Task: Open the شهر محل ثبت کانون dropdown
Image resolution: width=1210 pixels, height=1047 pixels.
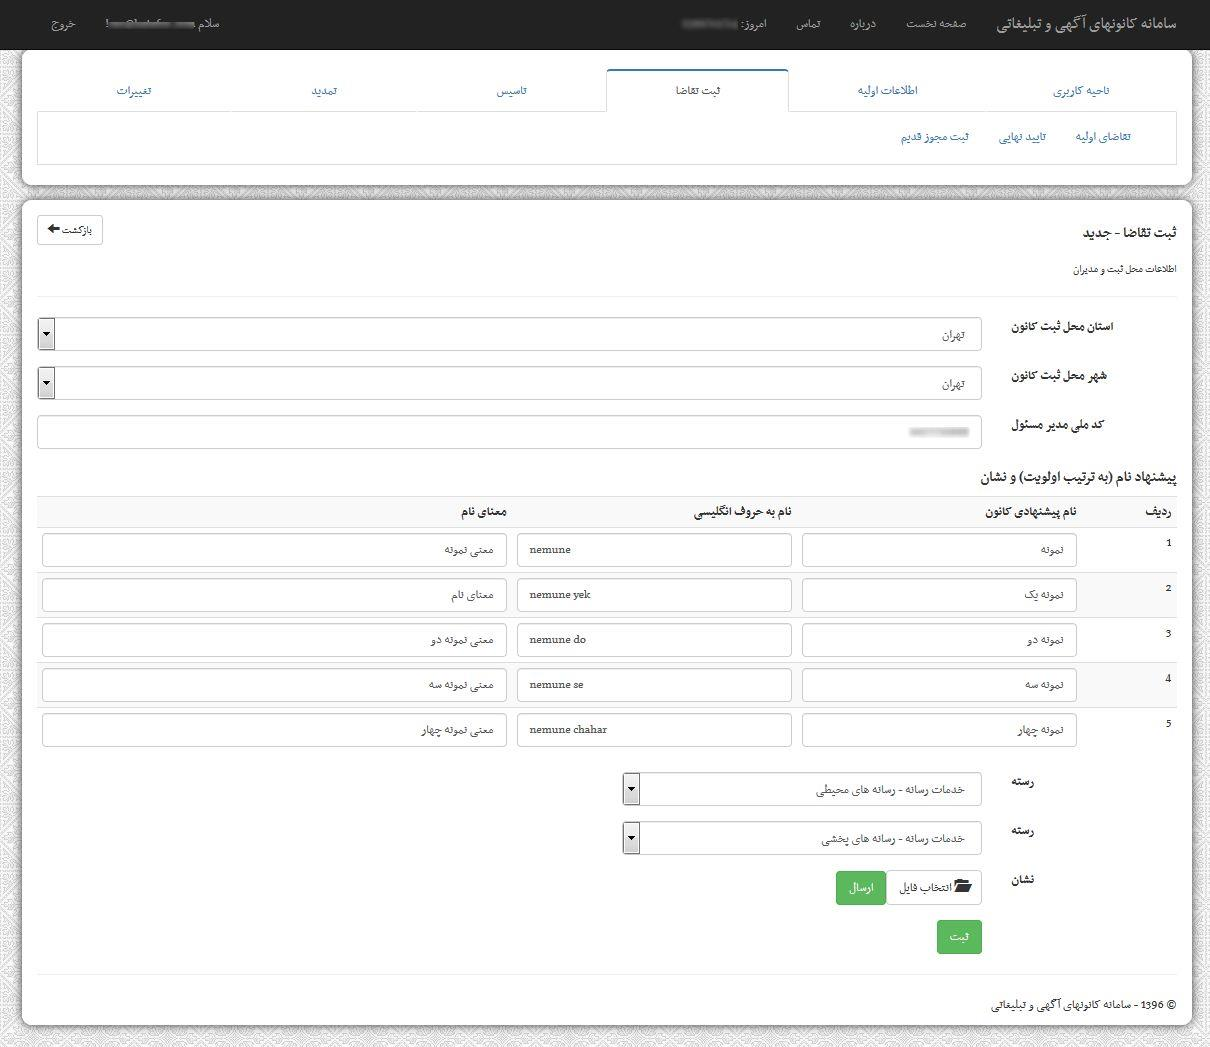Action: tap(510, 383)
